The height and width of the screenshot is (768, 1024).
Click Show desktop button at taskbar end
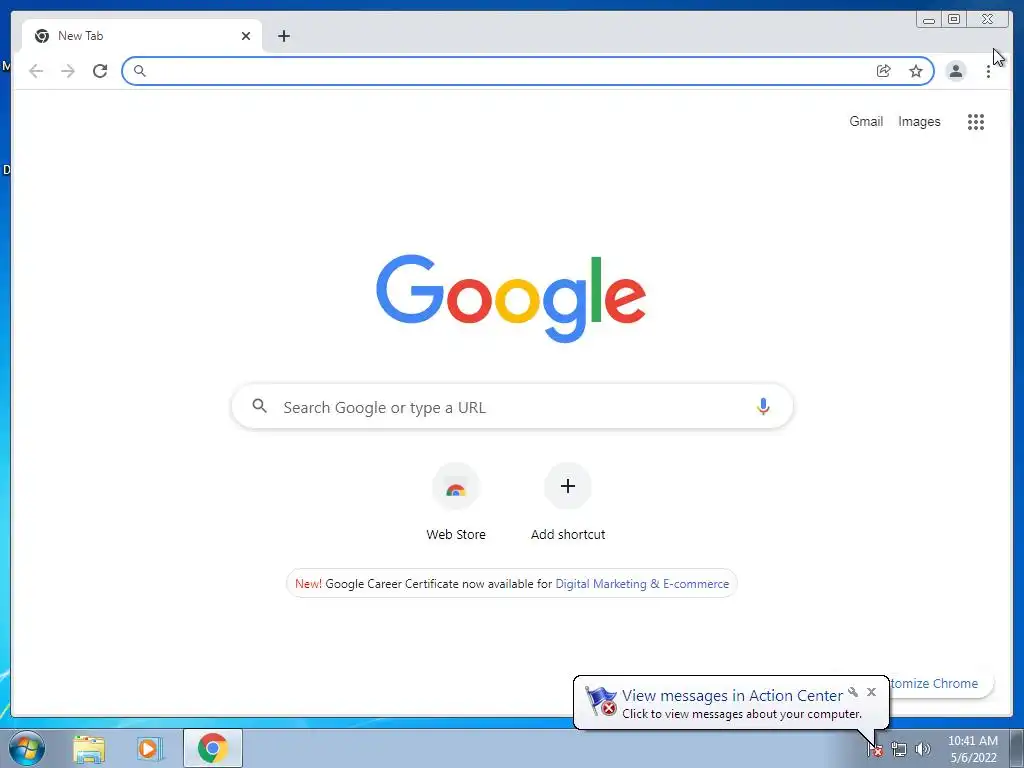[x=1016, y=748]
